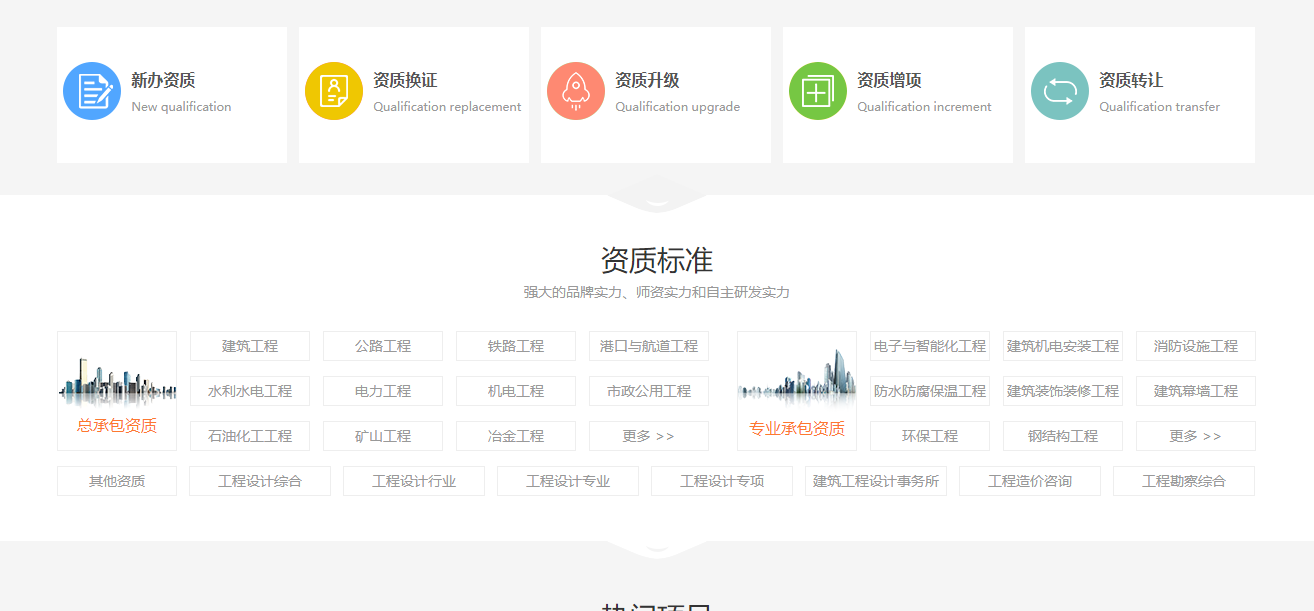Click the 其他资质 tab
This screenshot has width=1314, height=611.
coord(116,481)
